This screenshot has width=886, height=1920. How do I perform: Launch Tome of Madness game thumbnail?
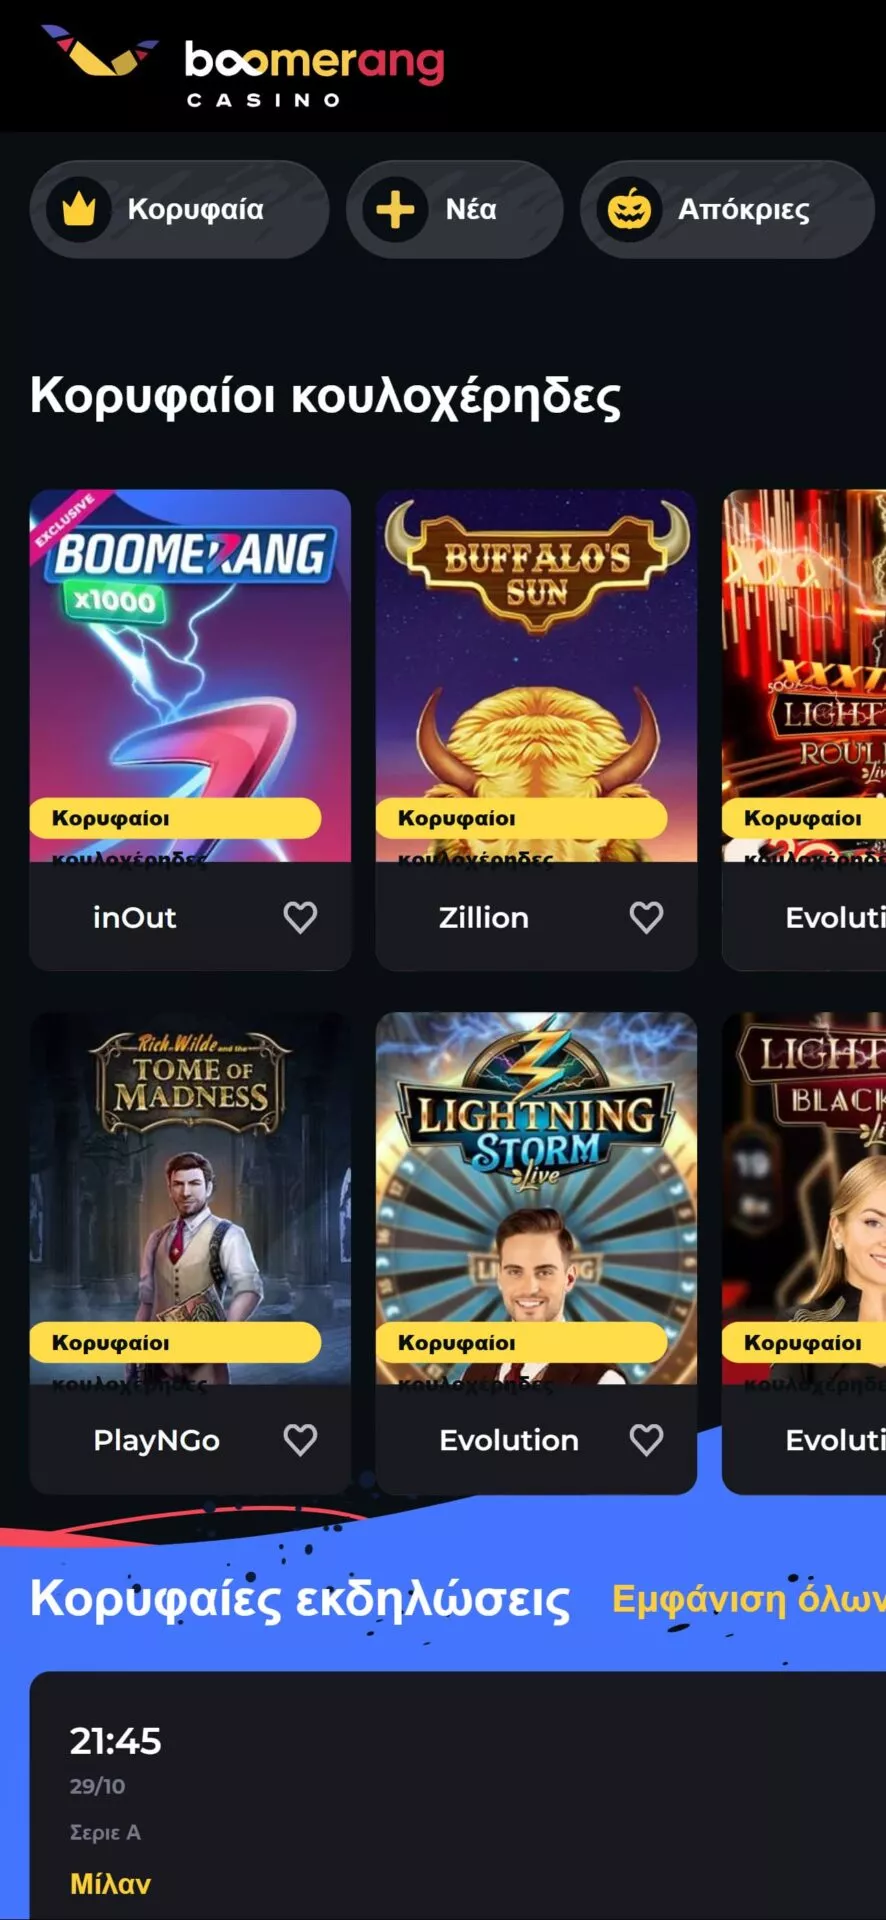coord(190,1198)
